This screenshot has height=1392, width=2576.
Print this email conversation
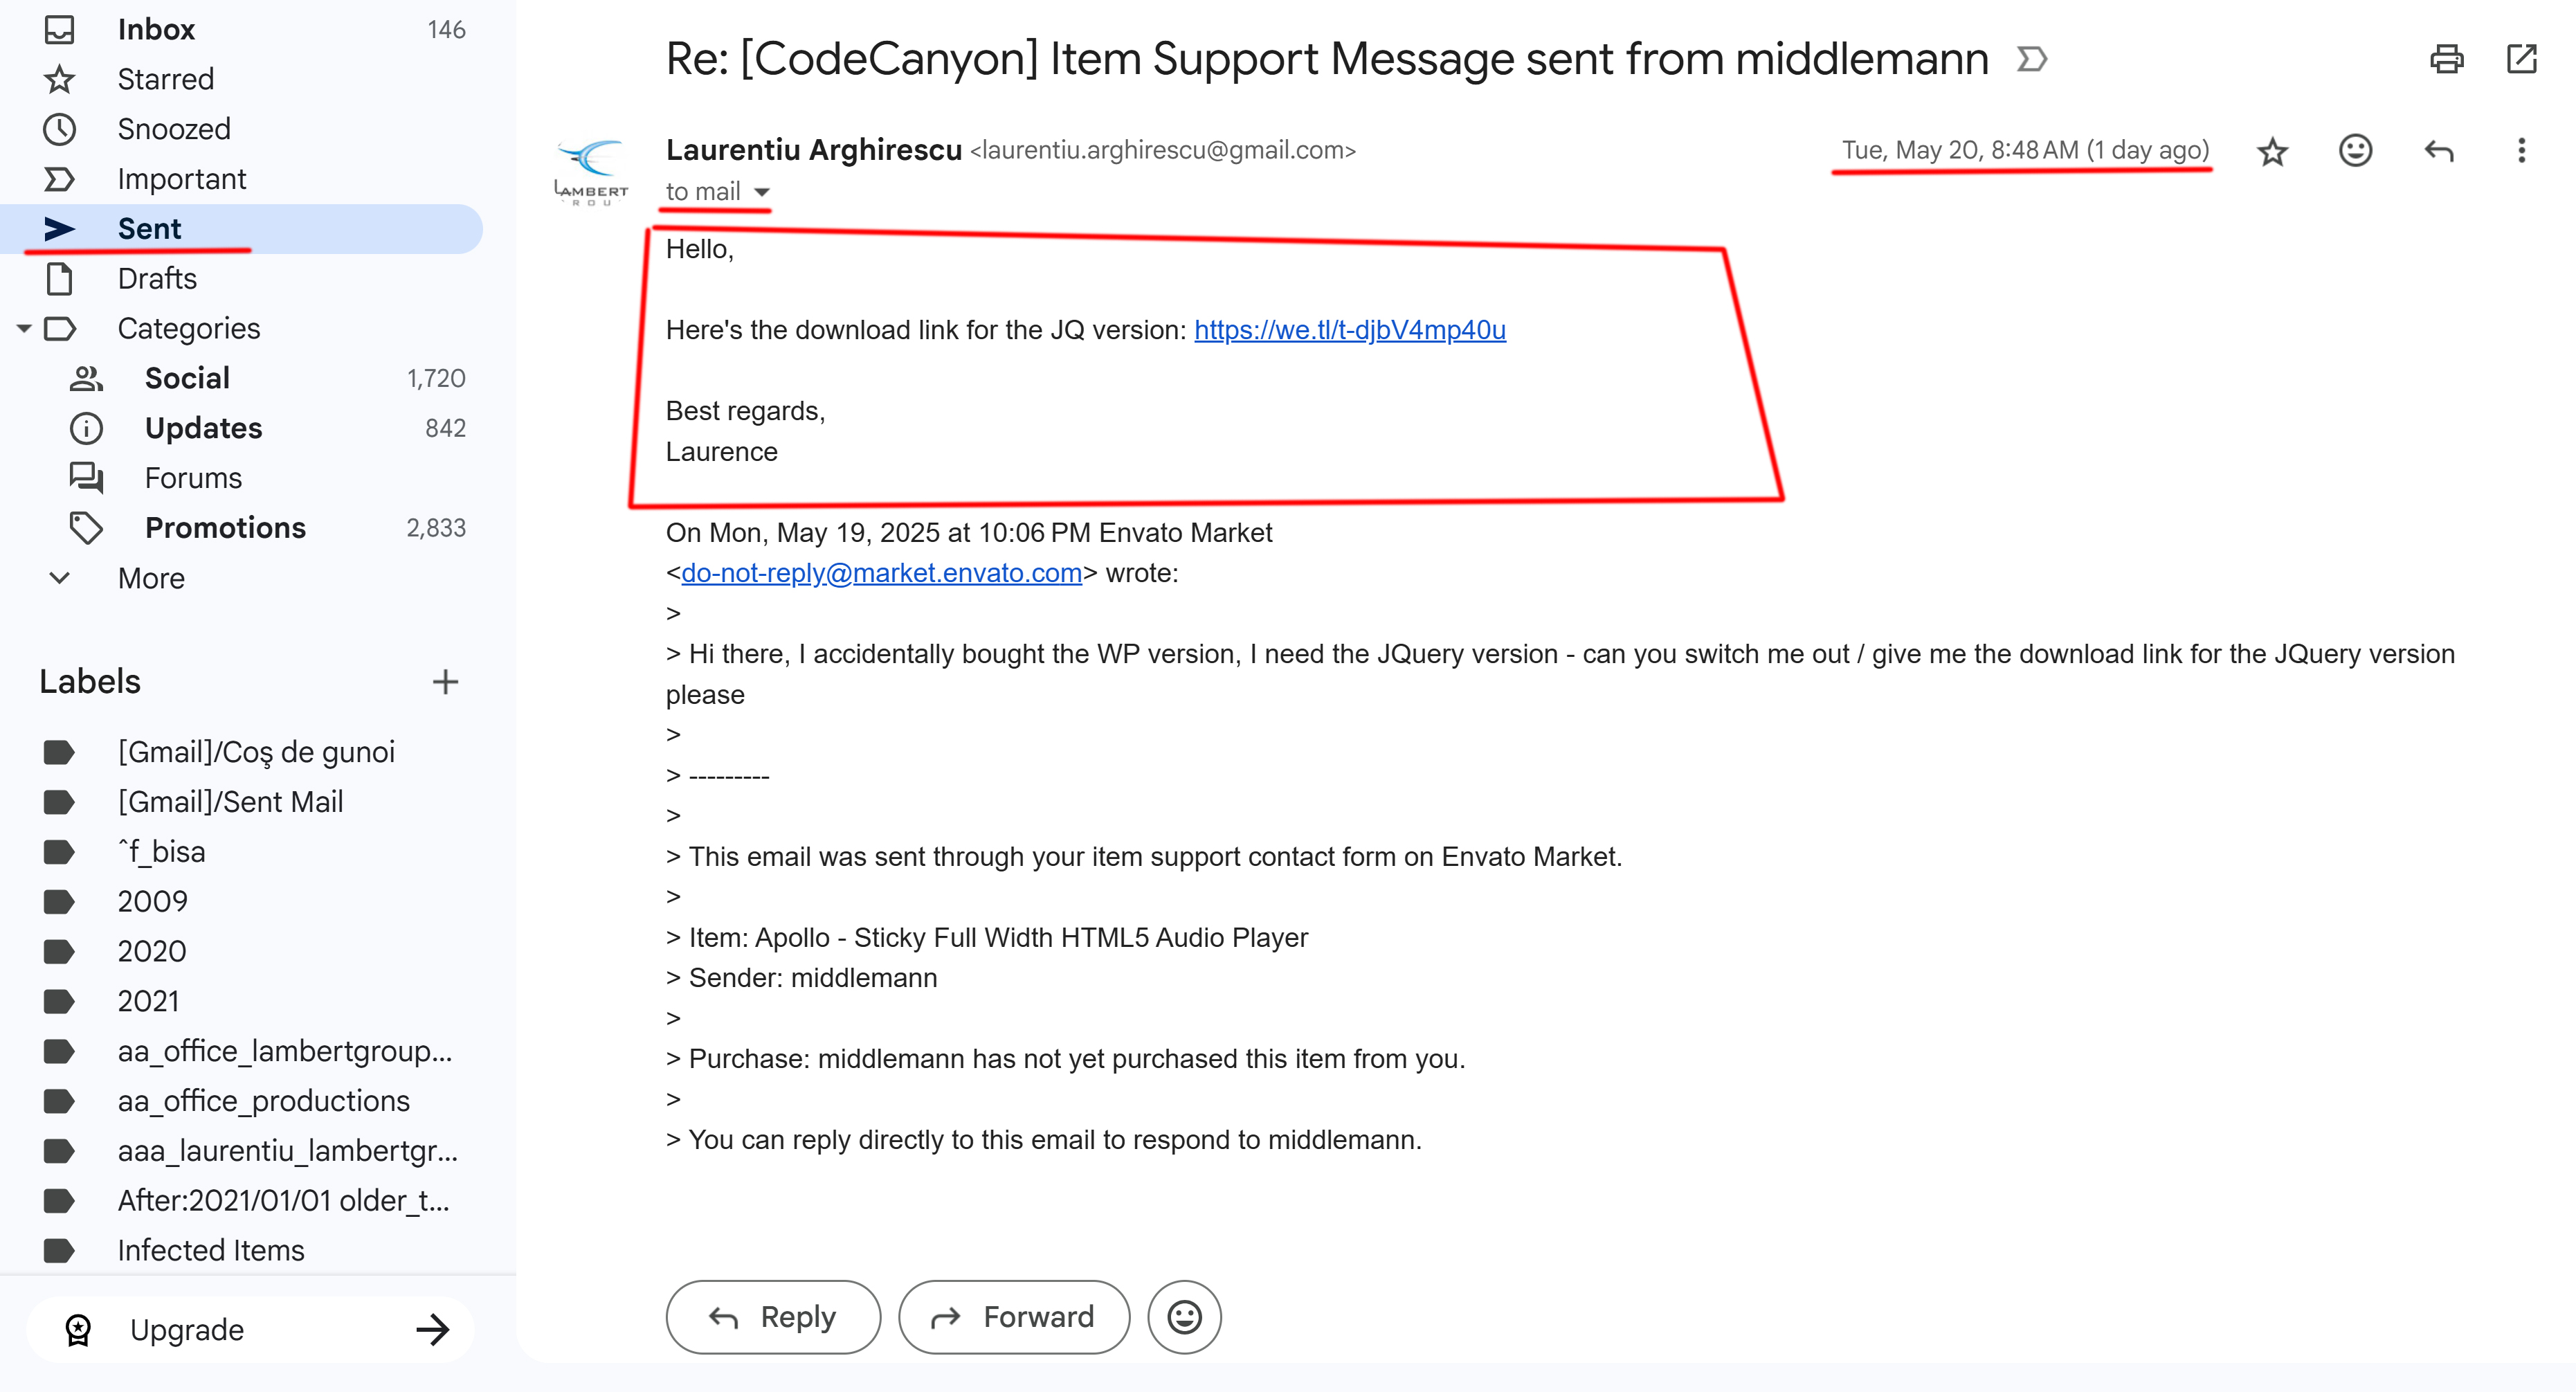(x=2446, y=59)
